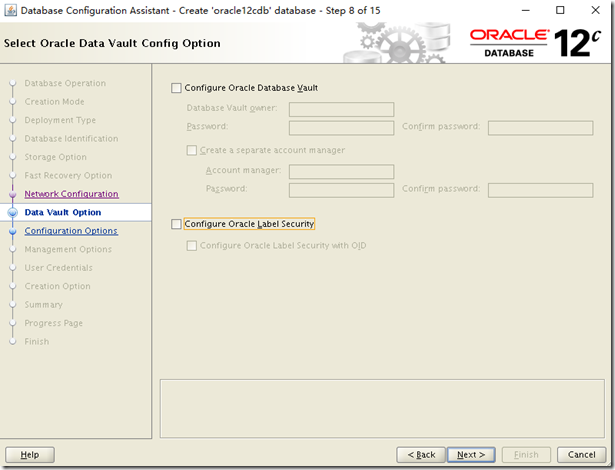This screenshot has height=470, width=615.
Task: Click Database Identification step label
Action: tap(71, 138)
